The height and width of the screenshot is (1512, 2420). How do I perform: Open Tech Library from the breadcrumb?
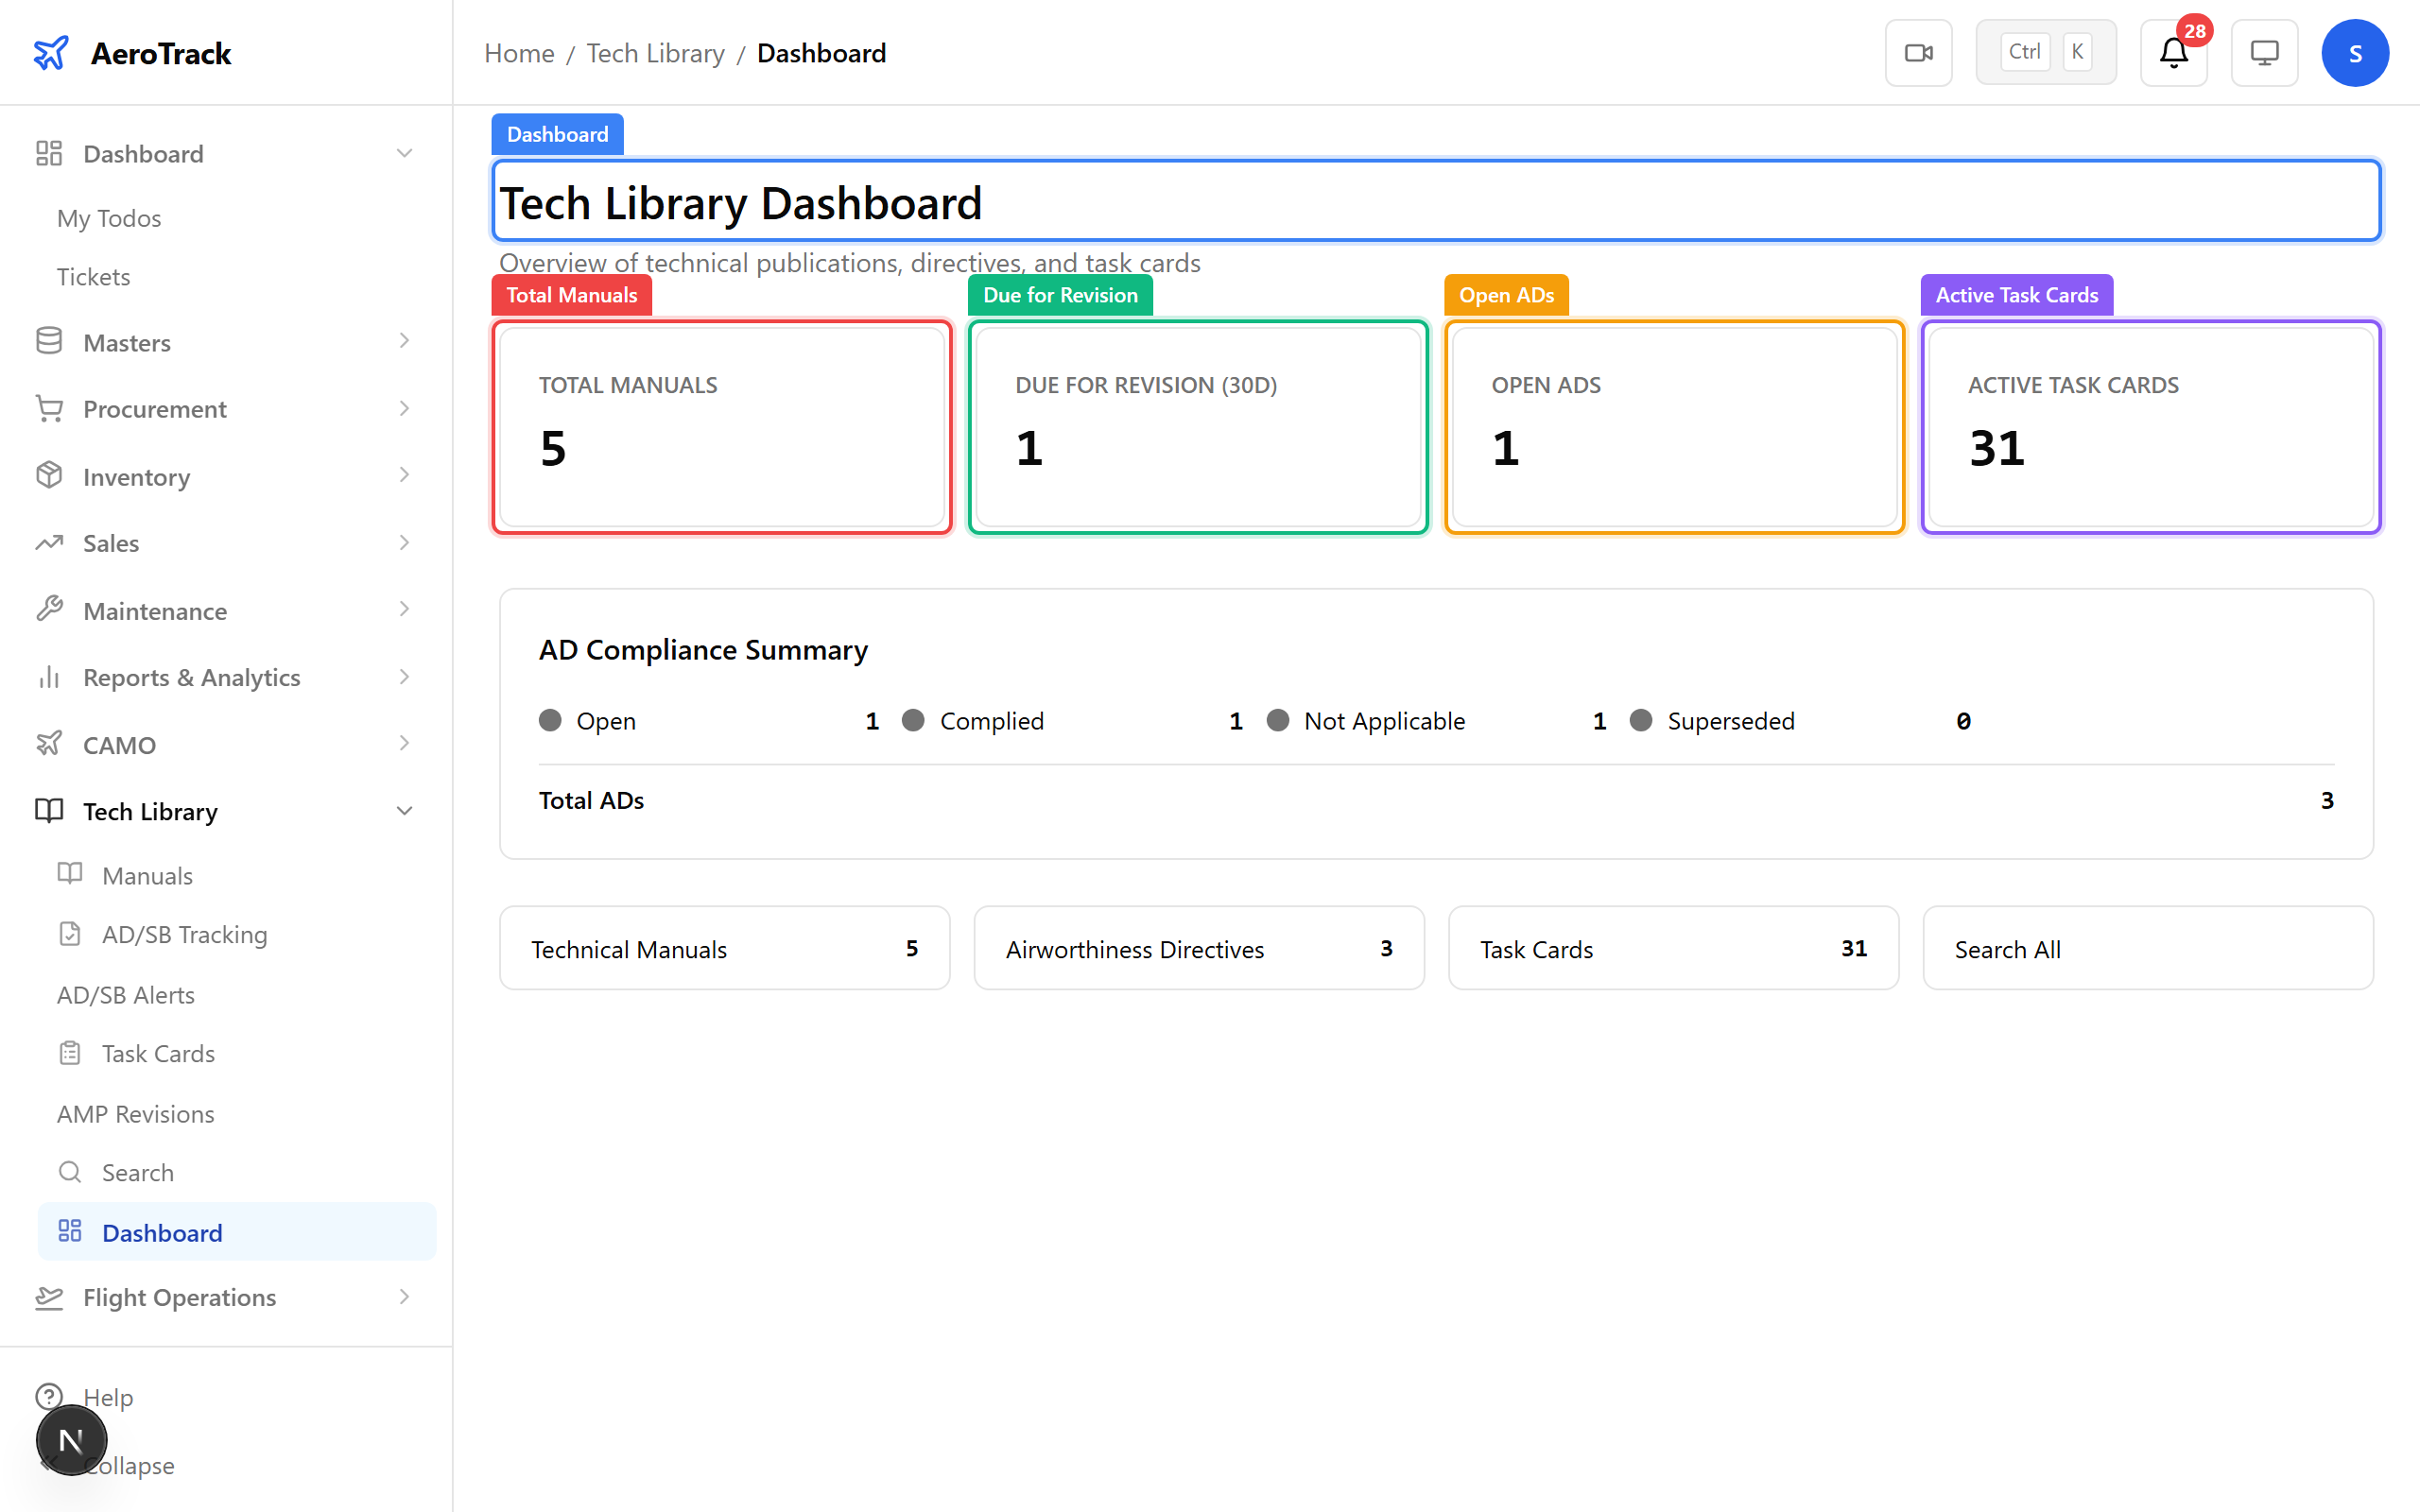click(x=655, y=52)
